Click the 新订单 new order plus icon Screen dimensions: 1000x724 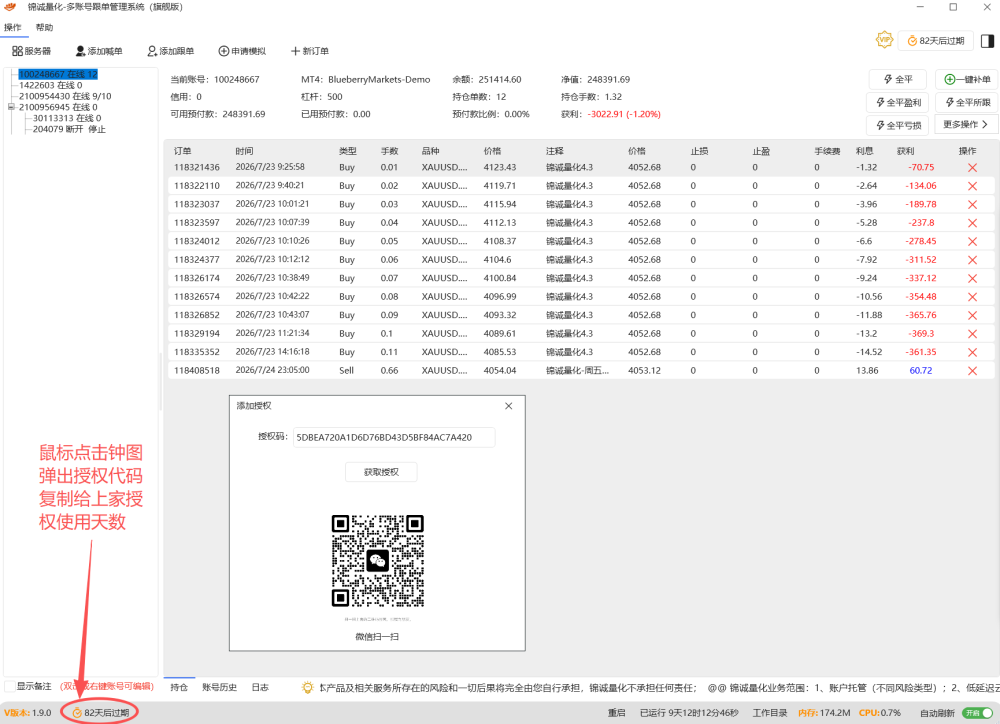[295, 51]
